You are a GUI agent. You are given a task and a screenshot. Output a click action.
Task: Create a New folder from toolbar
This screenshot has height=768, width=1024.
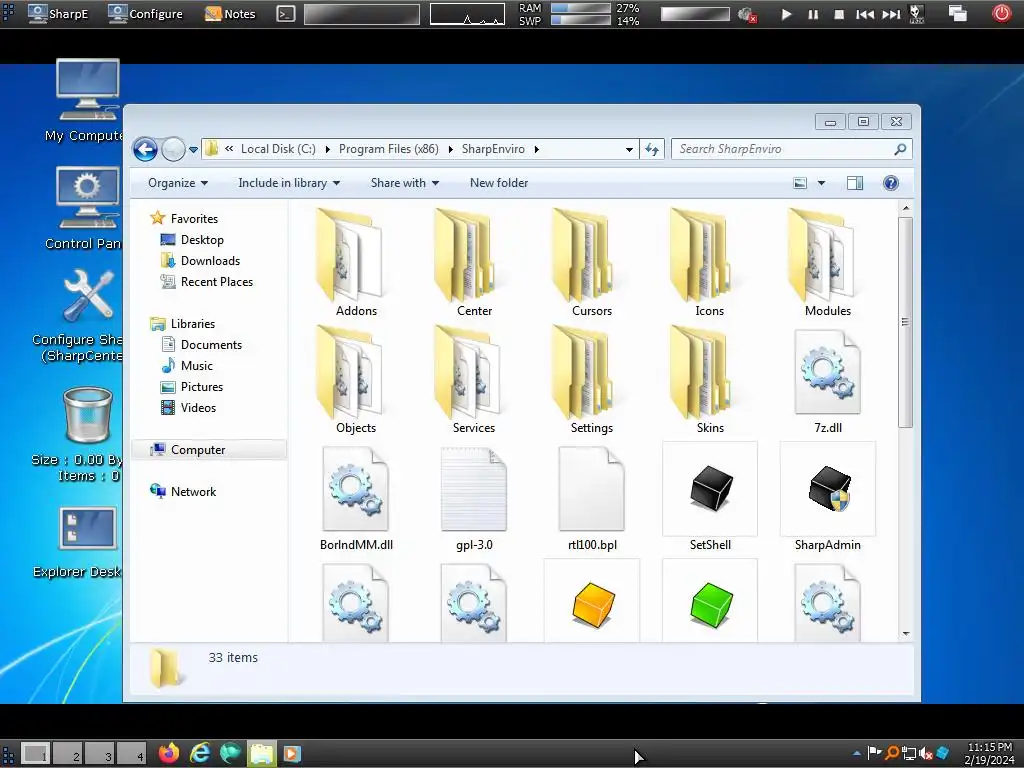click(x=499, y=183)
